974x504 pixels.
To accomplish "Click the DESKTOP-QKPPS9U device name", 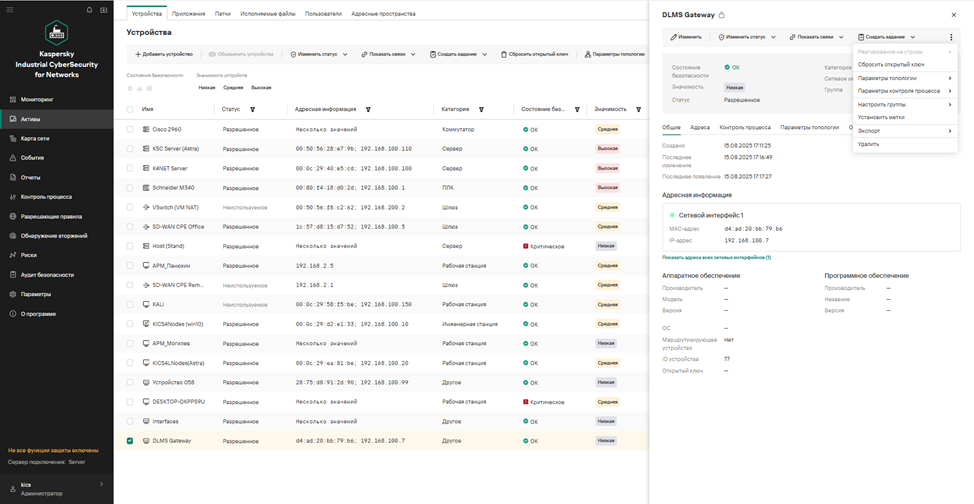I will coord(178,402).
